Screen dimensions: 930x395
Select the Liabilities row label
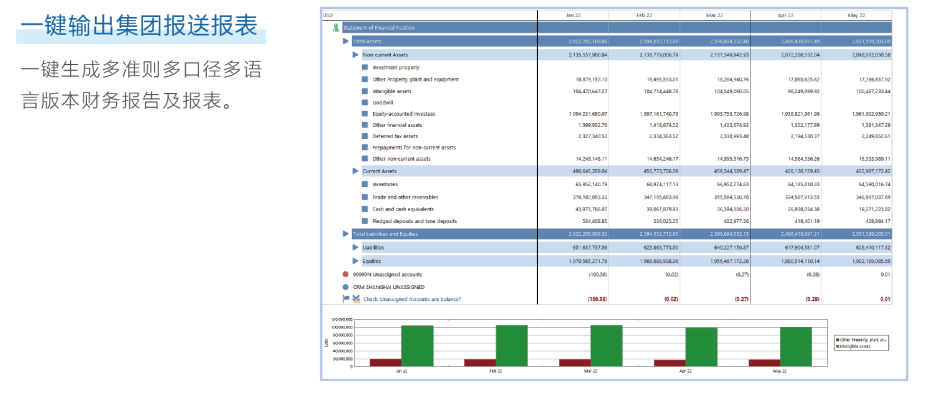pos(373,247)
